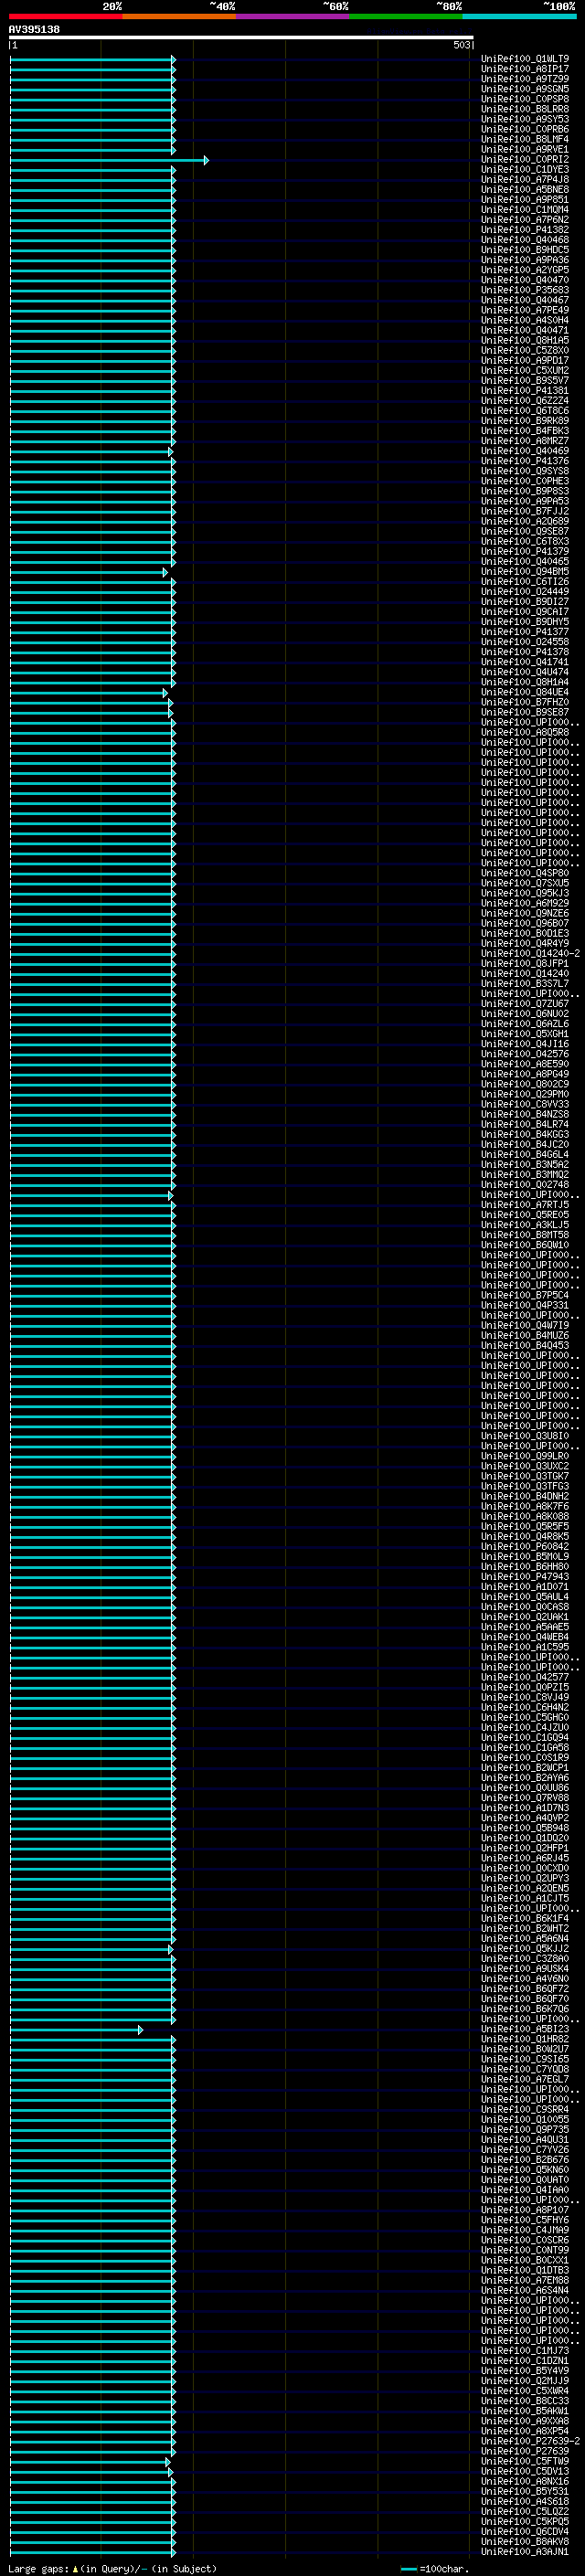Open hit UniRef100_B7FH20
The image size is (585, 2576).
pyautogui.click(x=525, y=703)
